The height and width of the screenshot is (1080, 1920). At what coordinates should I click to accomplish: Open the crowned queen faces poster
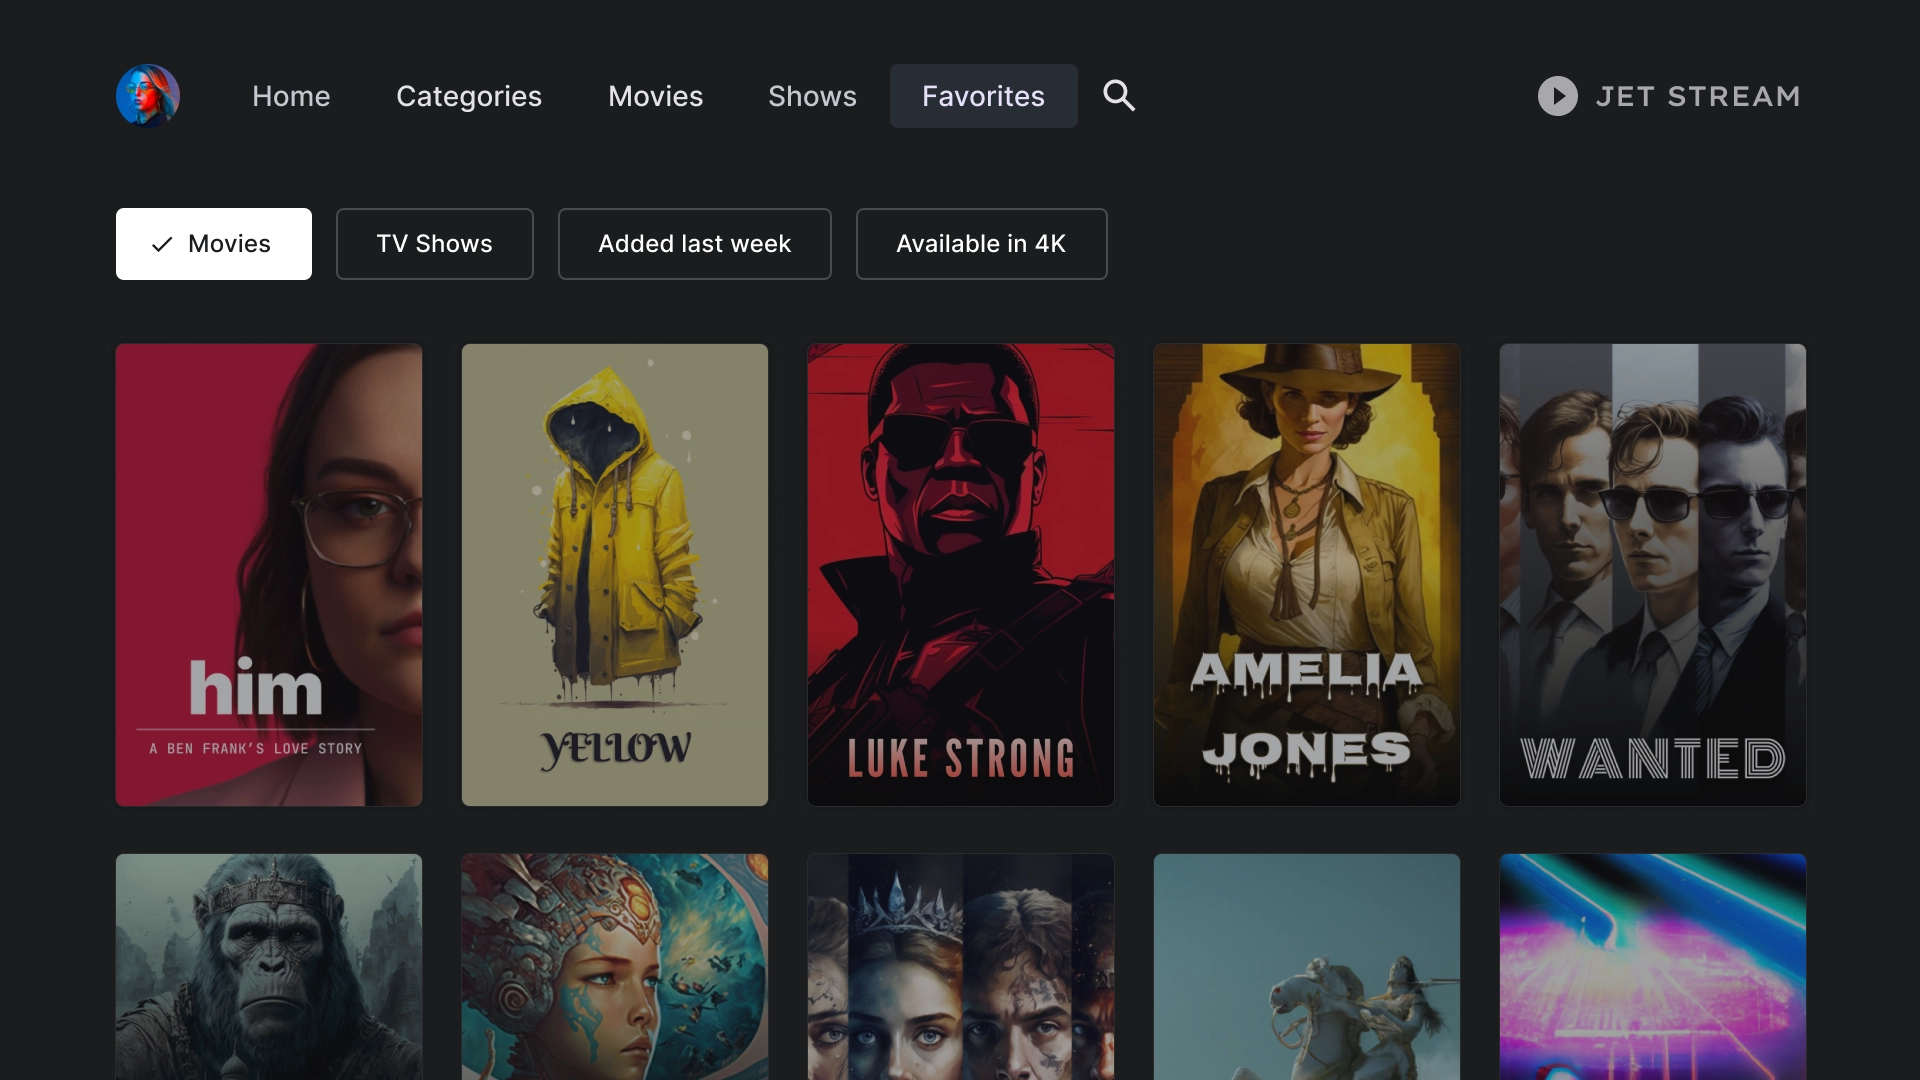(961, 966)
